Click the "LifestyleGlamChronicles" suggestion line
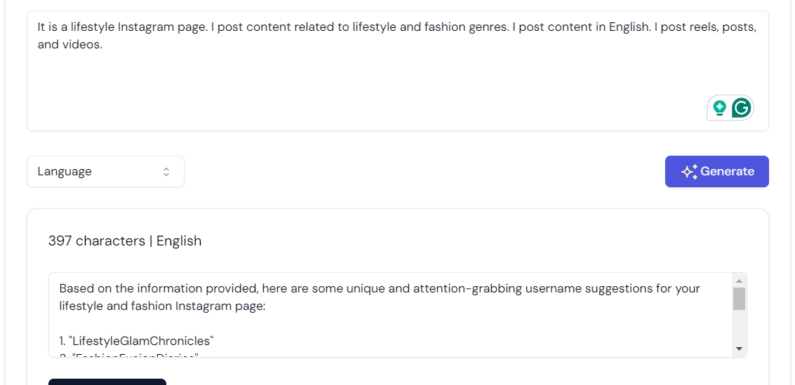 [x=136, y=340]
